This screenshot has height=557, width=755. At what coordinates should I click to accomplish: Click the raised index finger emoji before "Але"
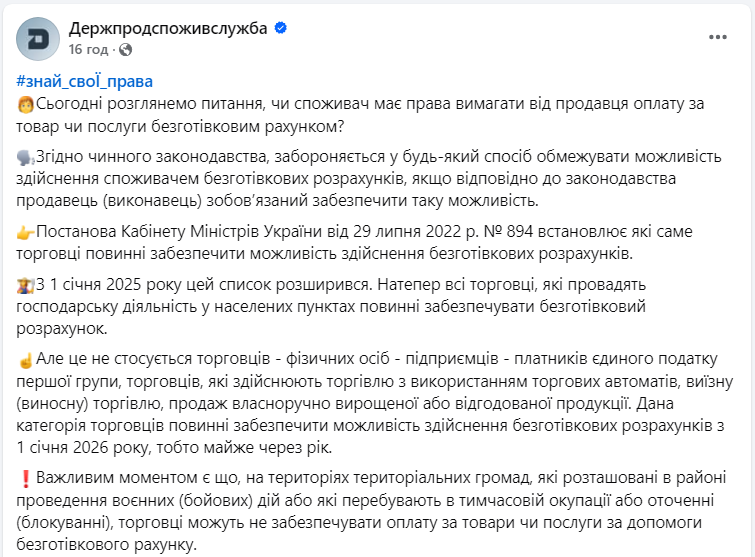click(26, 358)
